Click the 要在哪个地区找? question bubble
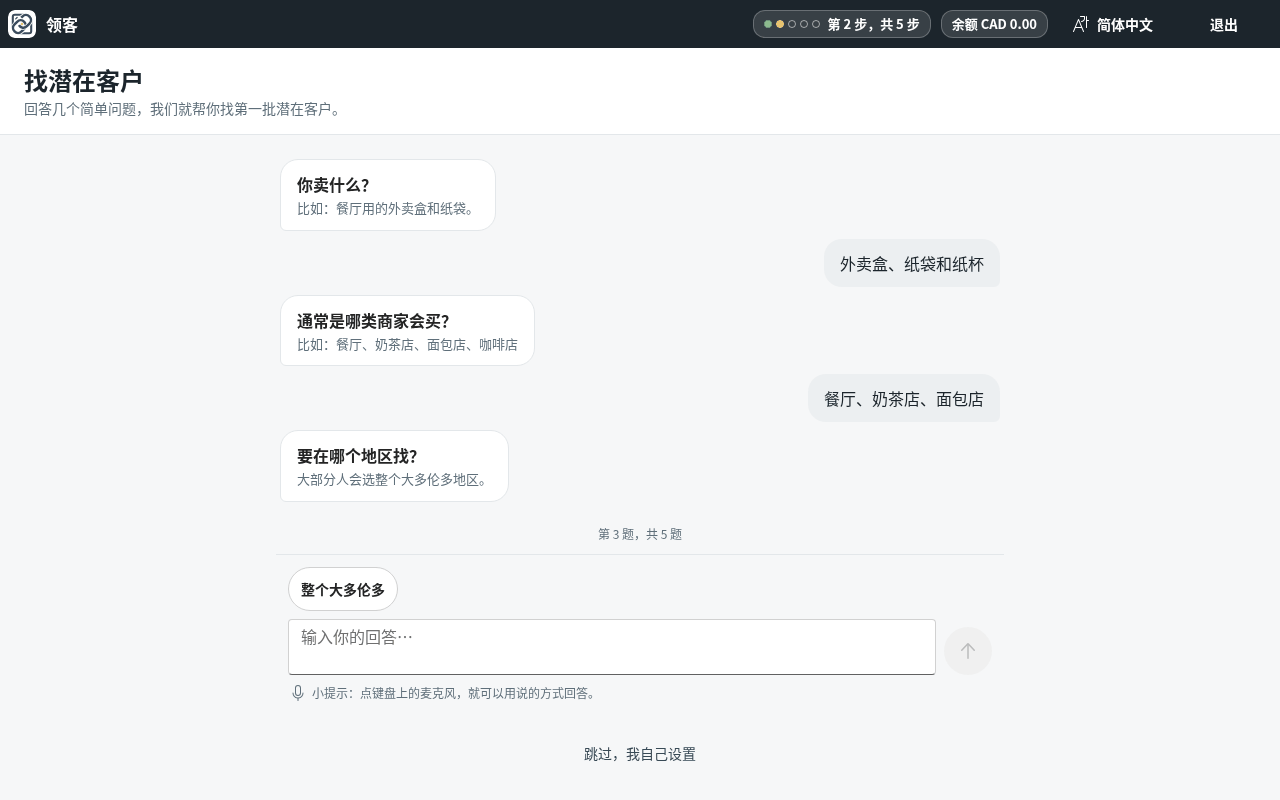1280x800 pixels. tap(394, 466)
